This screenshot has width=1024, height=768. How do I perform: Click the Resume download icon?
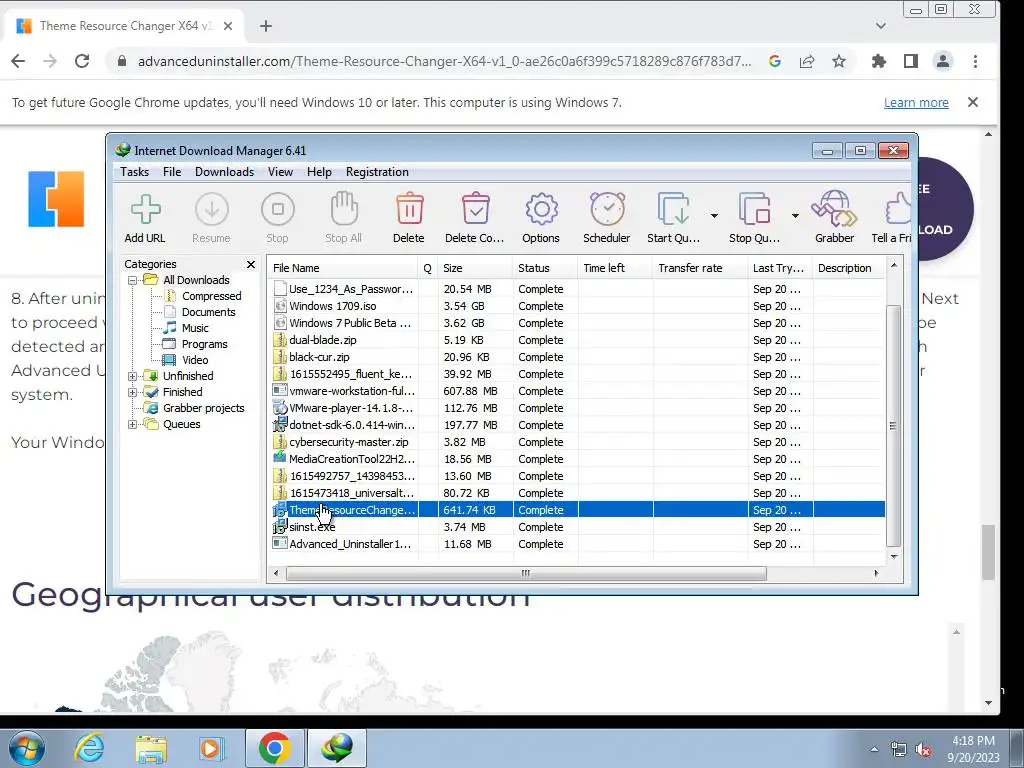coord(211,218)
